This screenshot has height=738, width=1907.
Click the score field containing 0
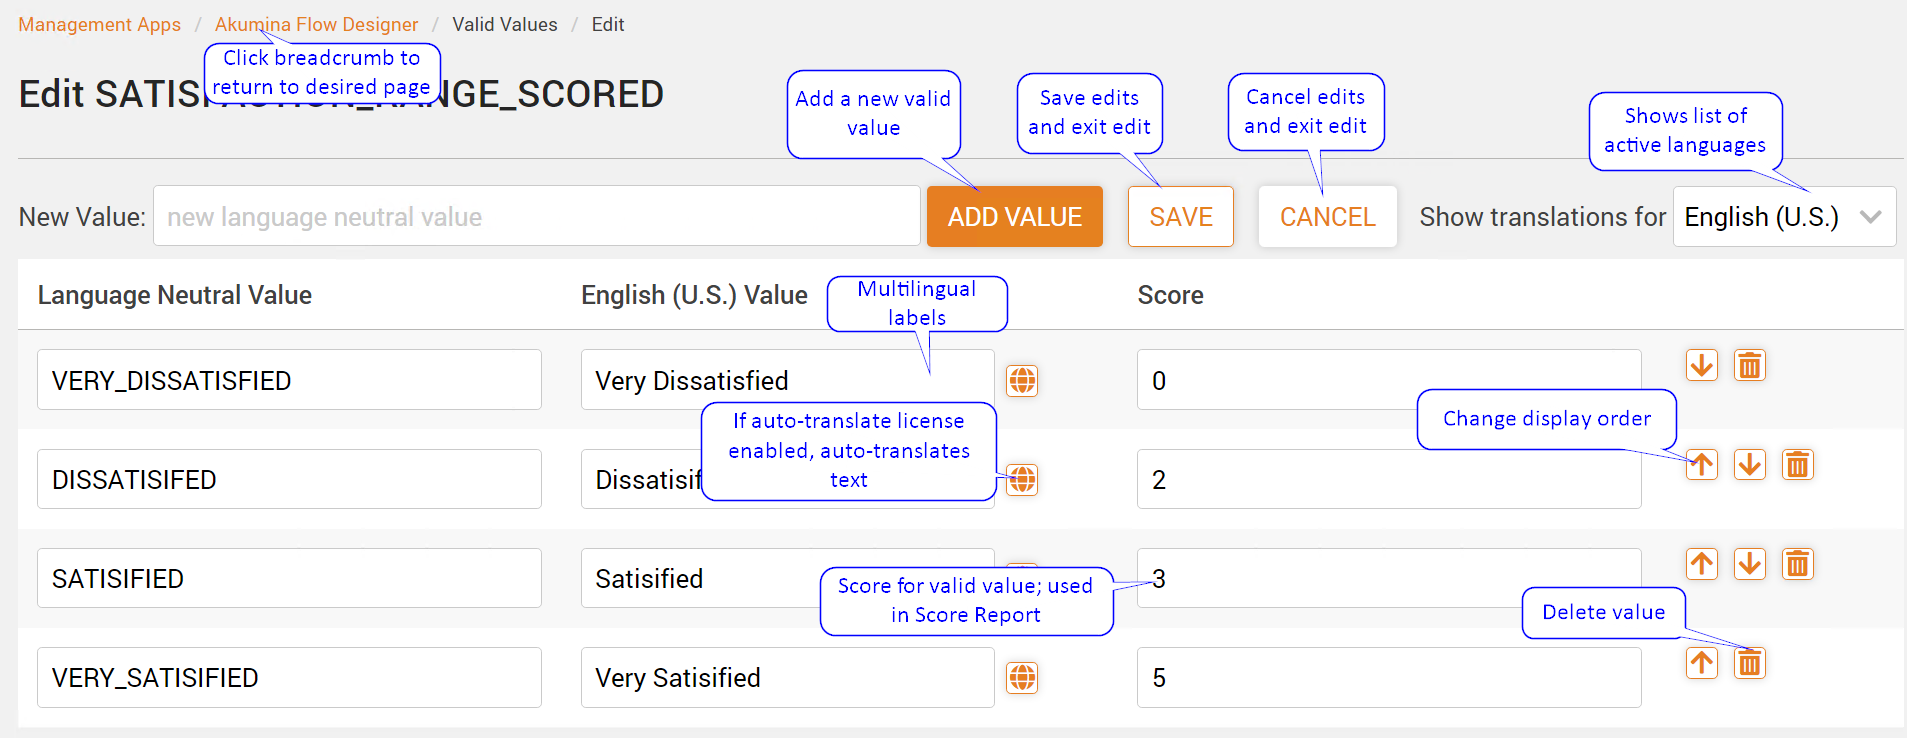click(x=1389, y=379)
